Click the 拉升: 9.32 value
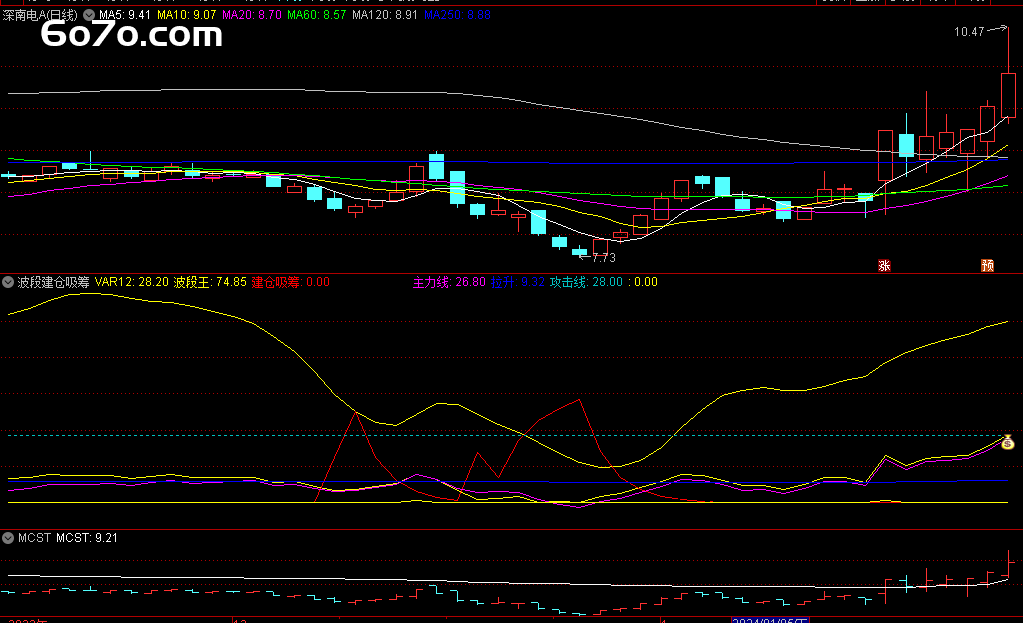Viewport: 1023px width, 623px height. 518,282
